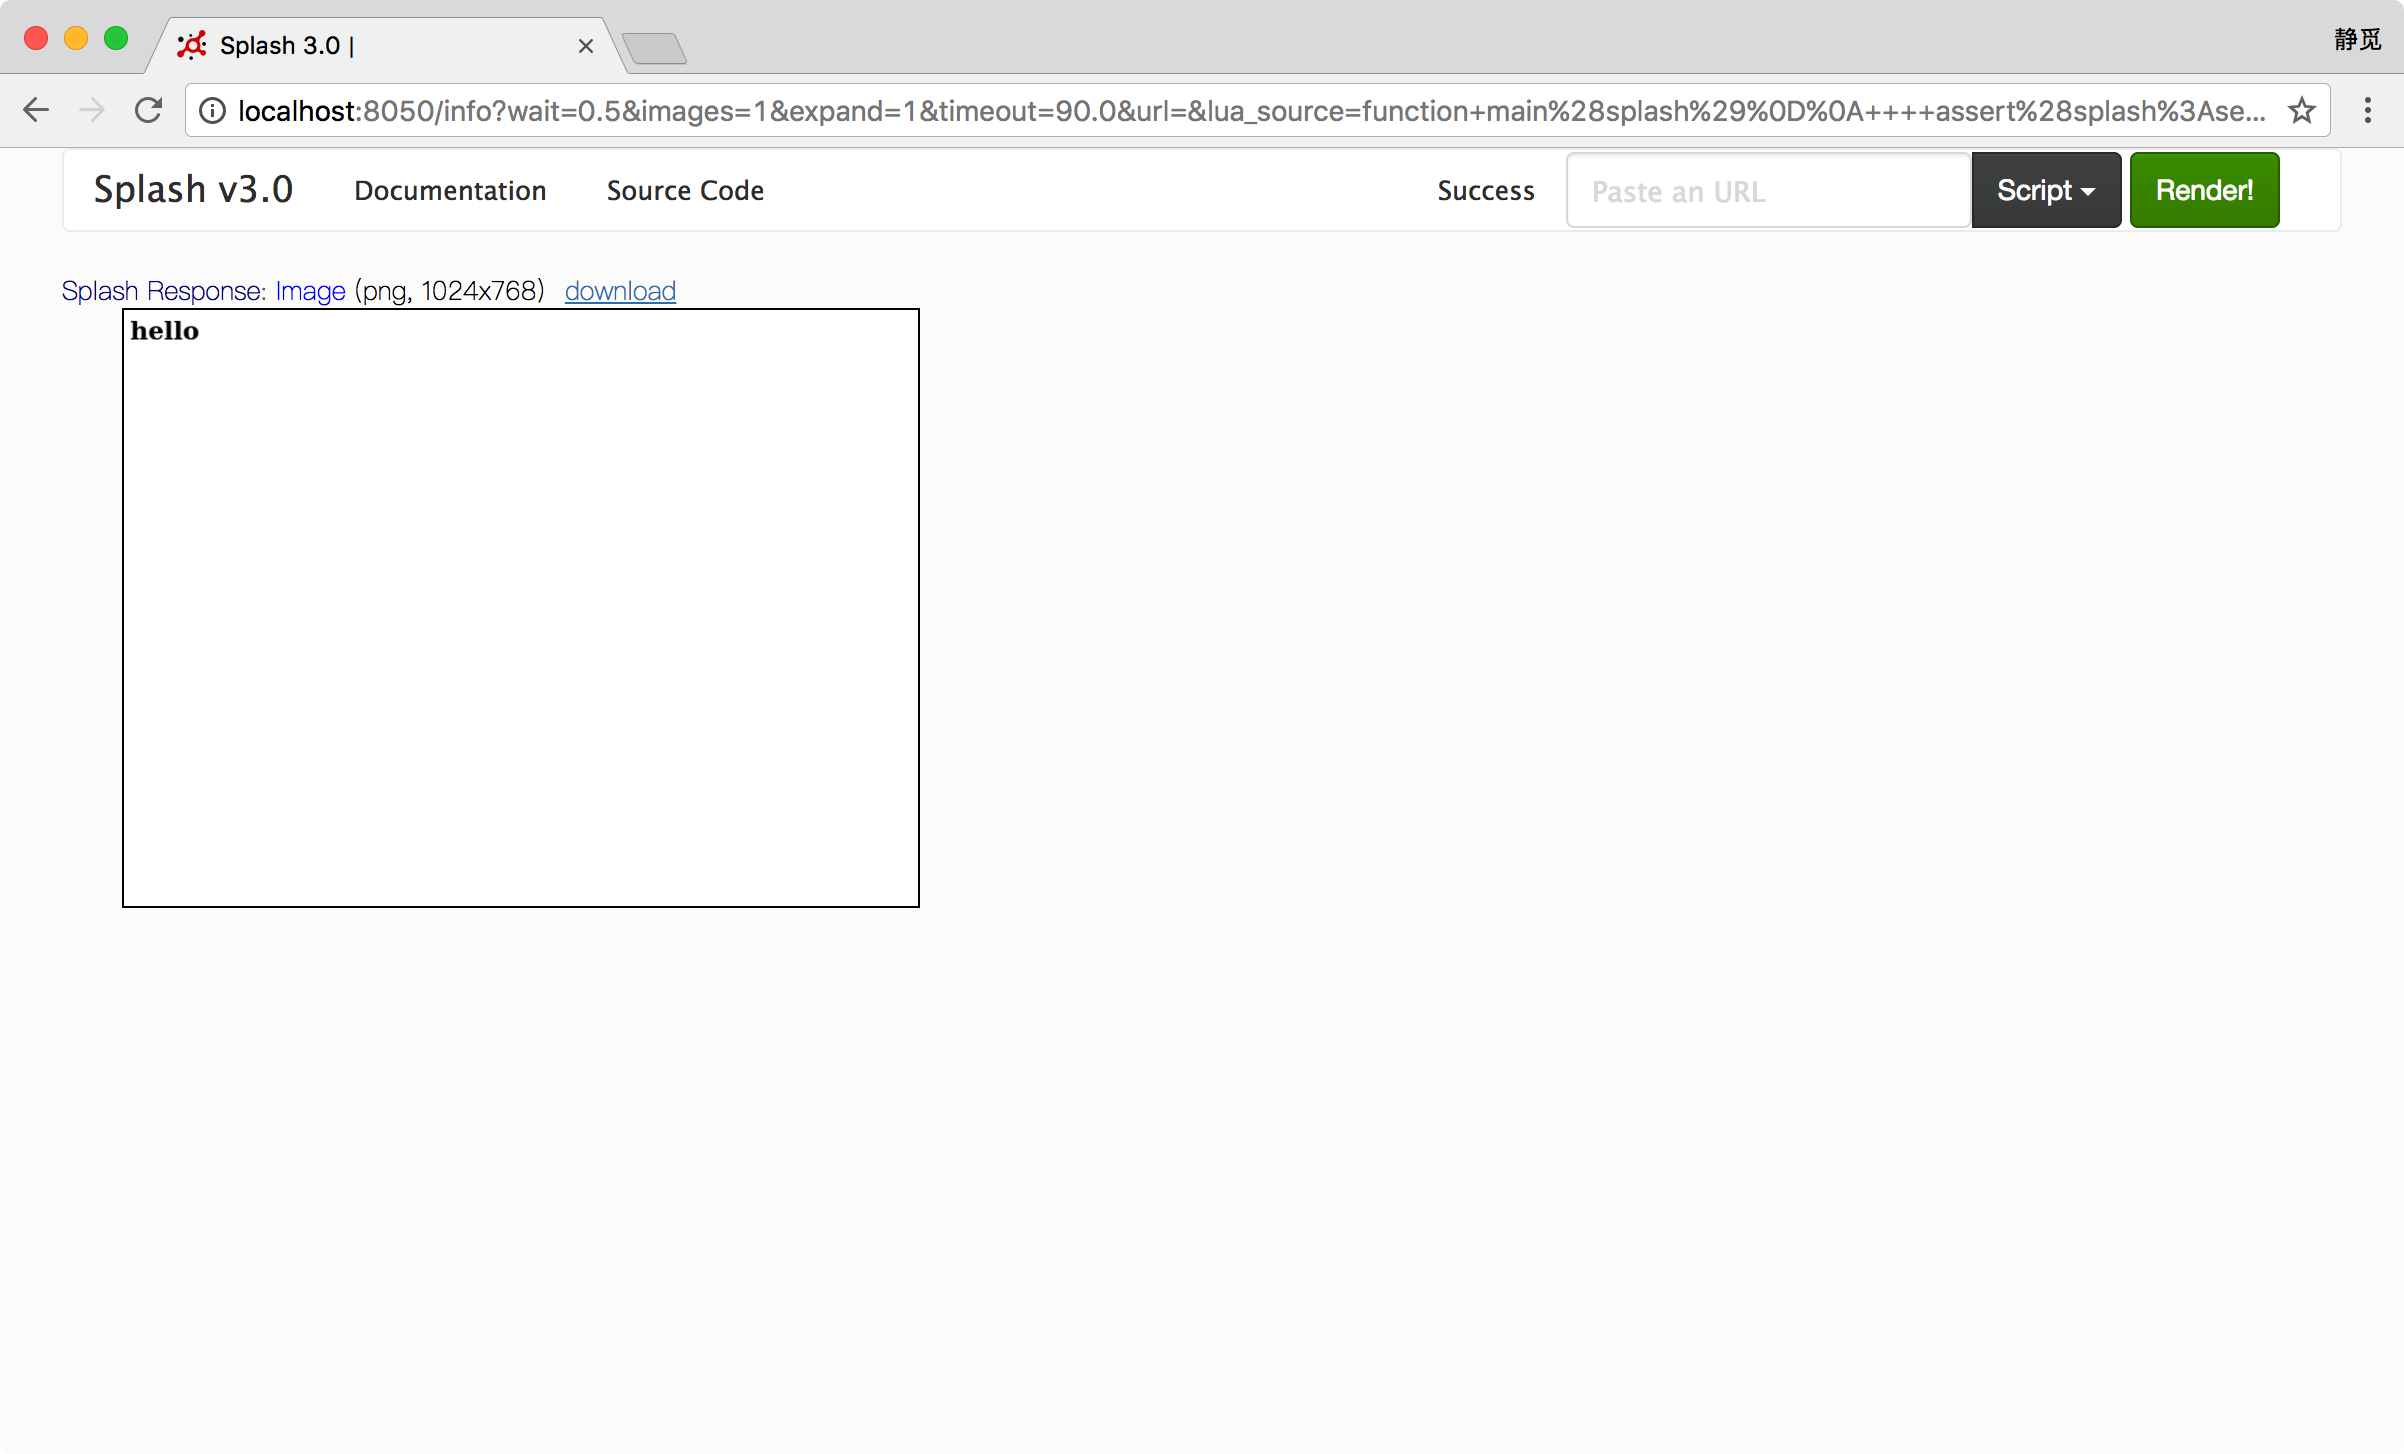Screen dimensions: 2404x1454
Task: Open a new tab
Action: click(655, 48)
